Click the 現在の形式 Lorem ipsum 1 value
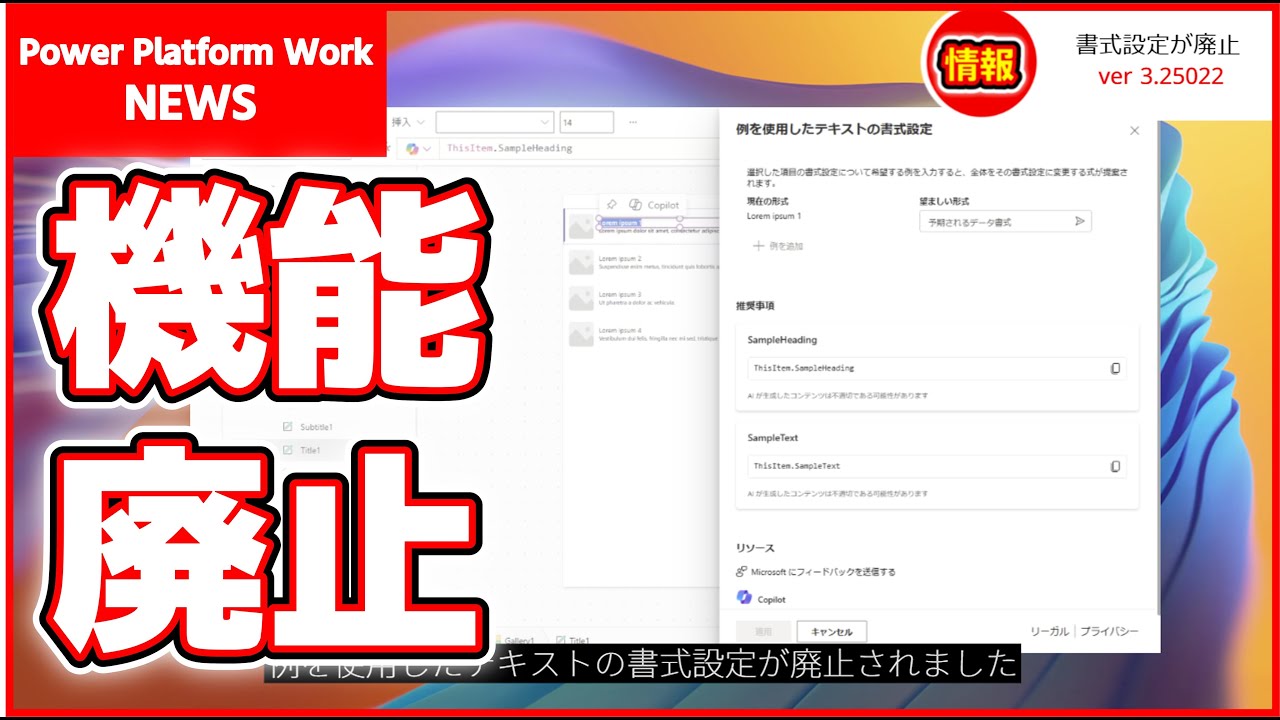The width and height of the screenshot is (1280, 720). pyautogui.click(x=774, y=216)
